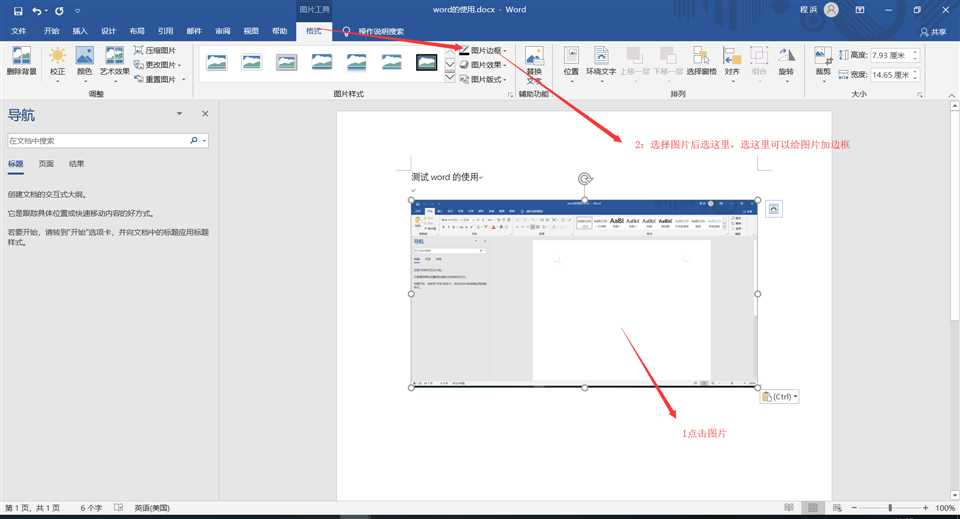Switch to read mode view icon
The width and height of the screenshot is (960, 519).
[x=789, y=508]
